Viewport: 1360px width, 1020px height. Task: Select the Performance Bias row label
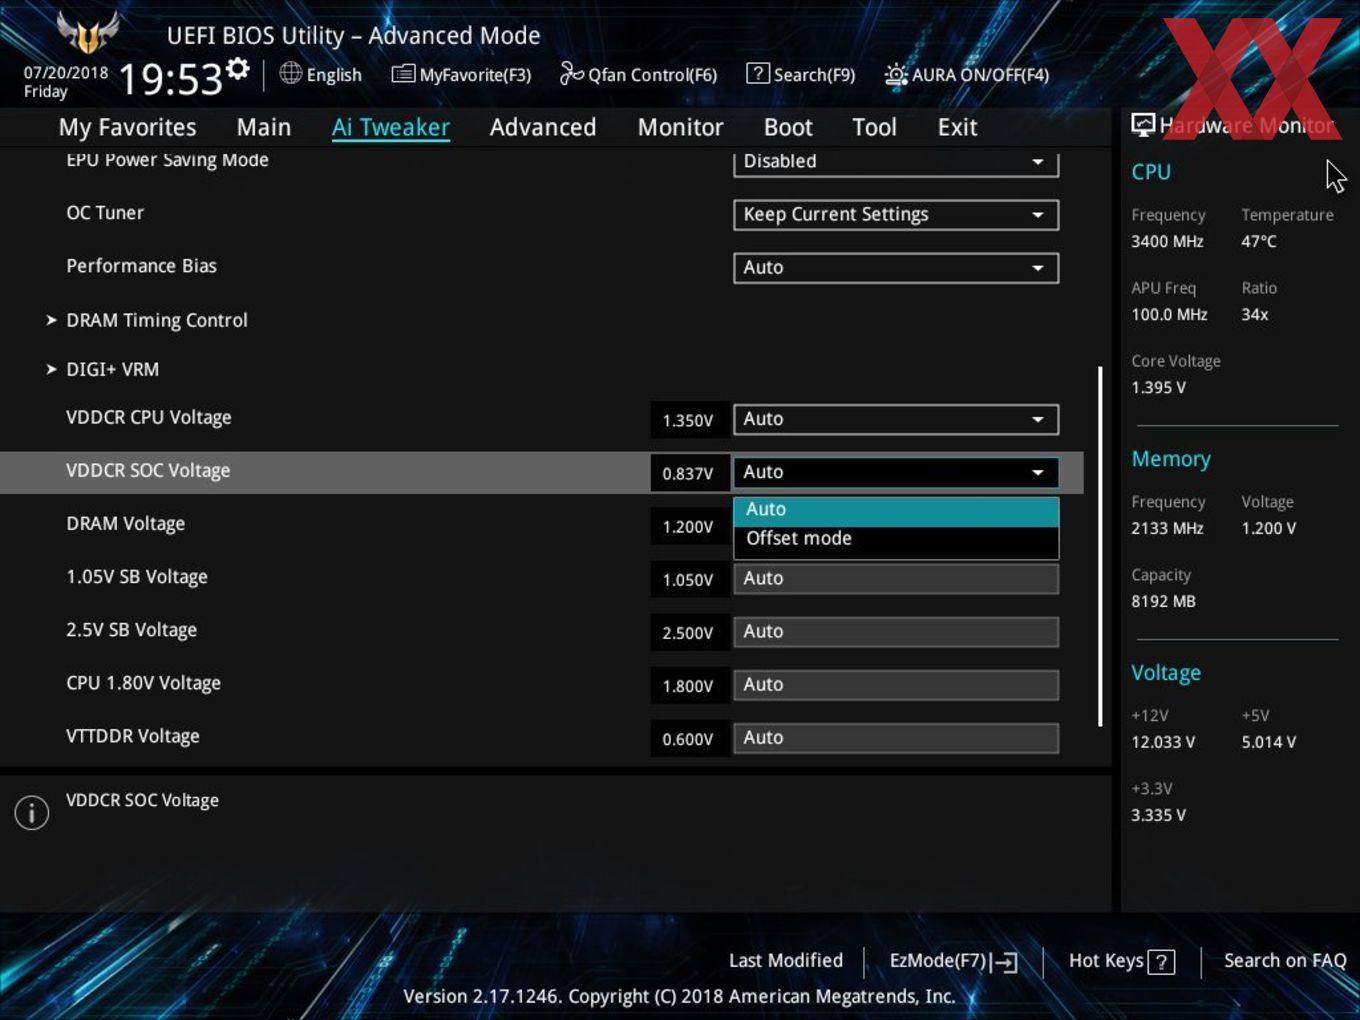141,265
